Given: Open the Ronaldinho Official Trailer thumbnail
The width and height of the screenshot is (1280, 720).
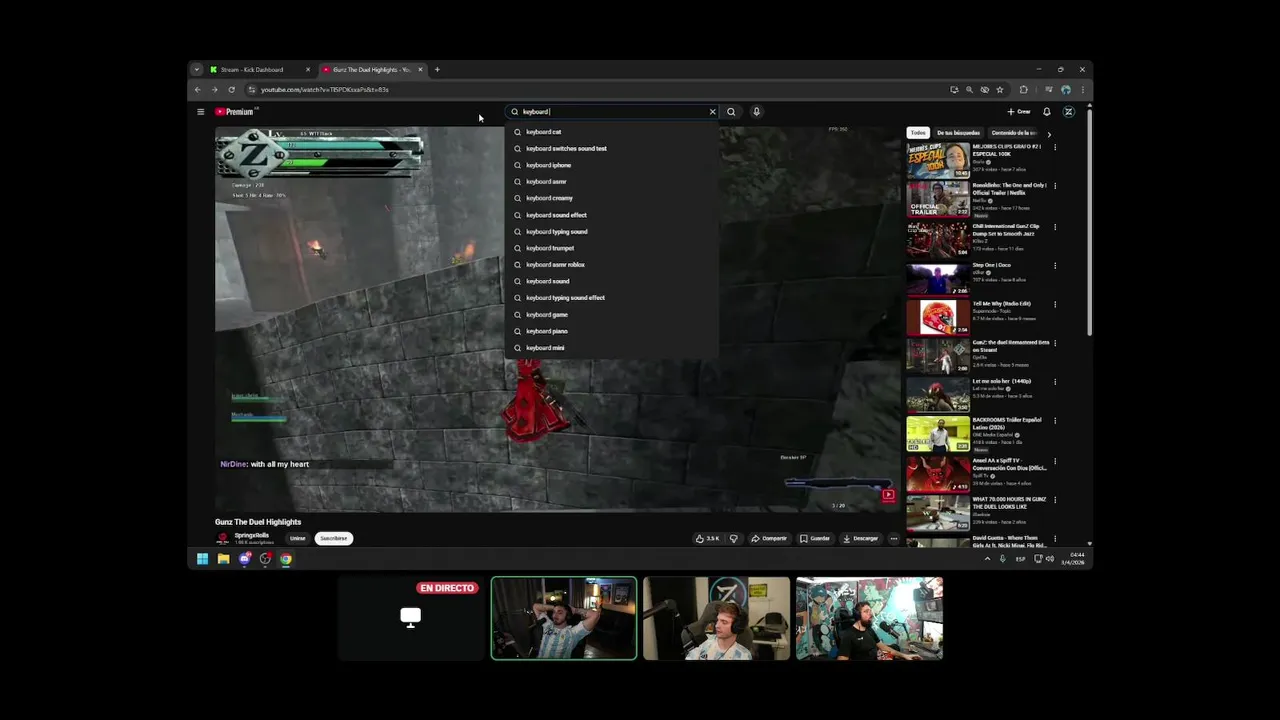Looking at the screenshot, I should click(x=938, y=199).
